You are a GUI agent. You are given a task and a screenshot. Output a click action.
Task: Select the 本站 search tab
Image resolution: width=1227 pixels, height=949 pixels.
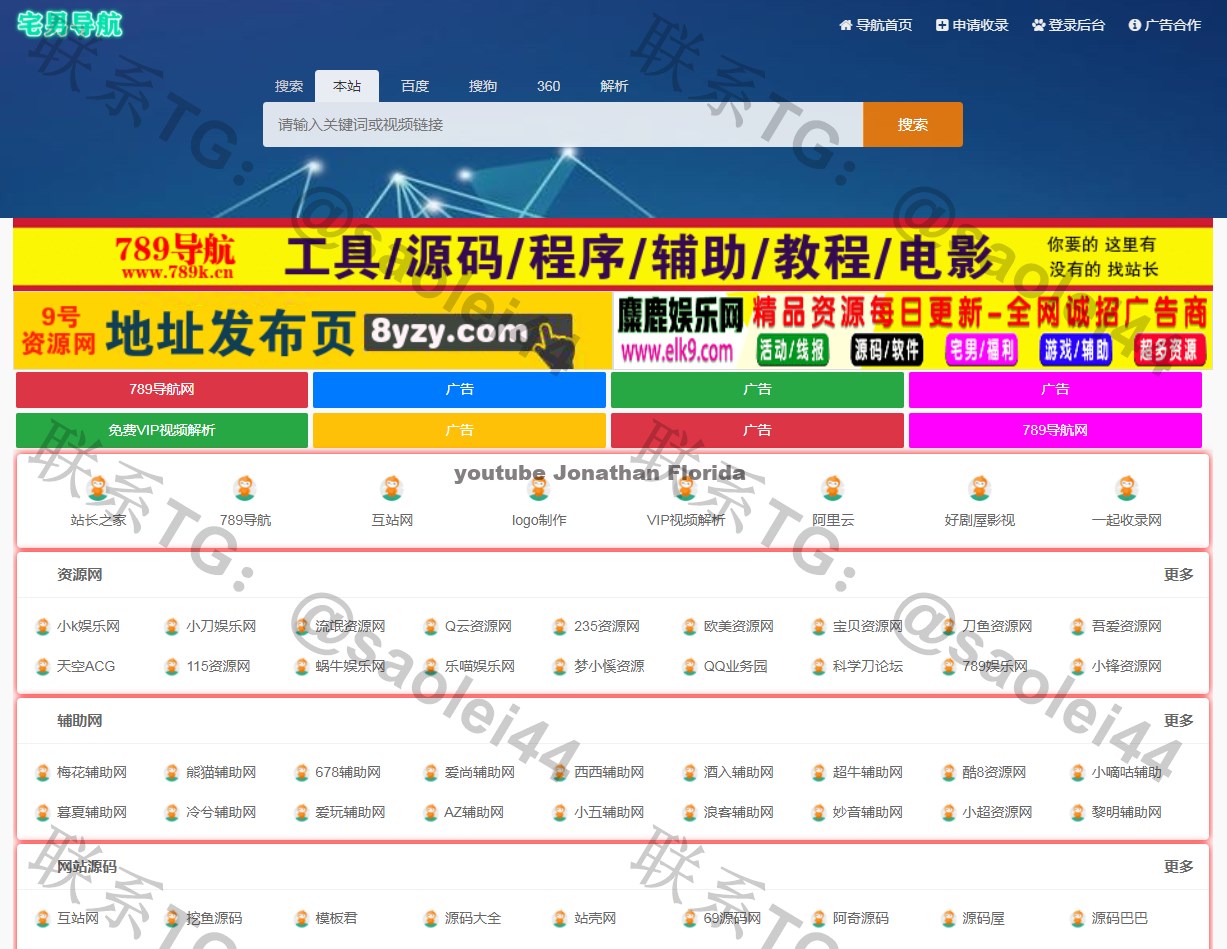347,86
